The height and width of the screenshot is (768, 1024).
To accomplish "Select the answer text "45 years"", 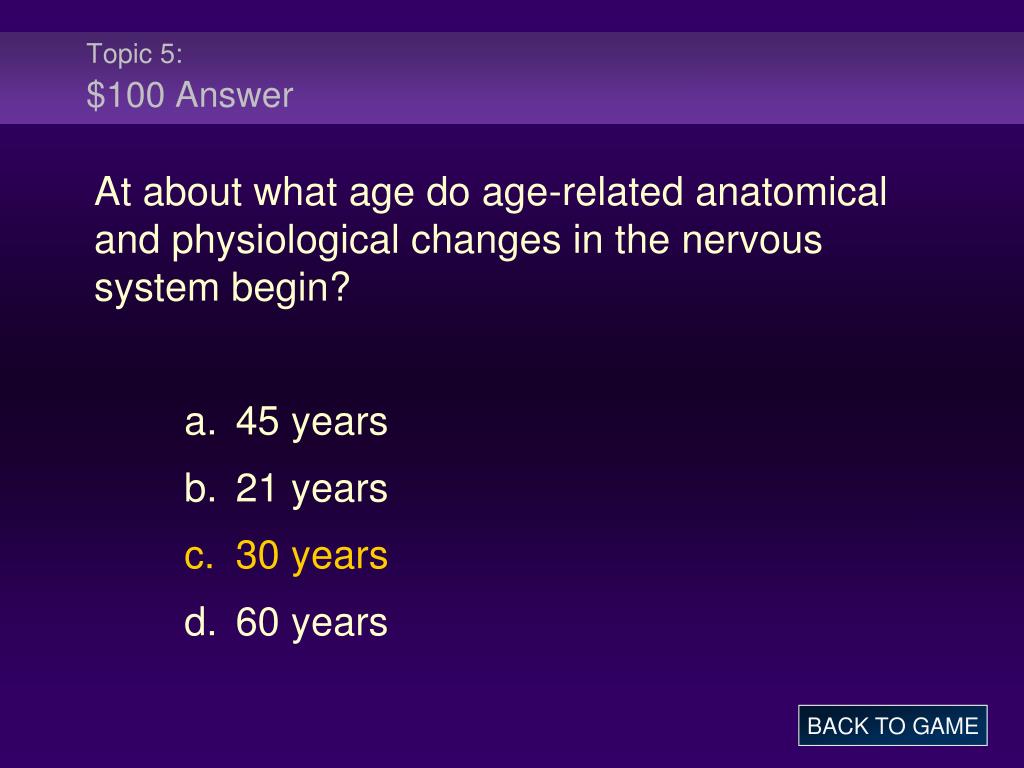I will tap(312, 422).
